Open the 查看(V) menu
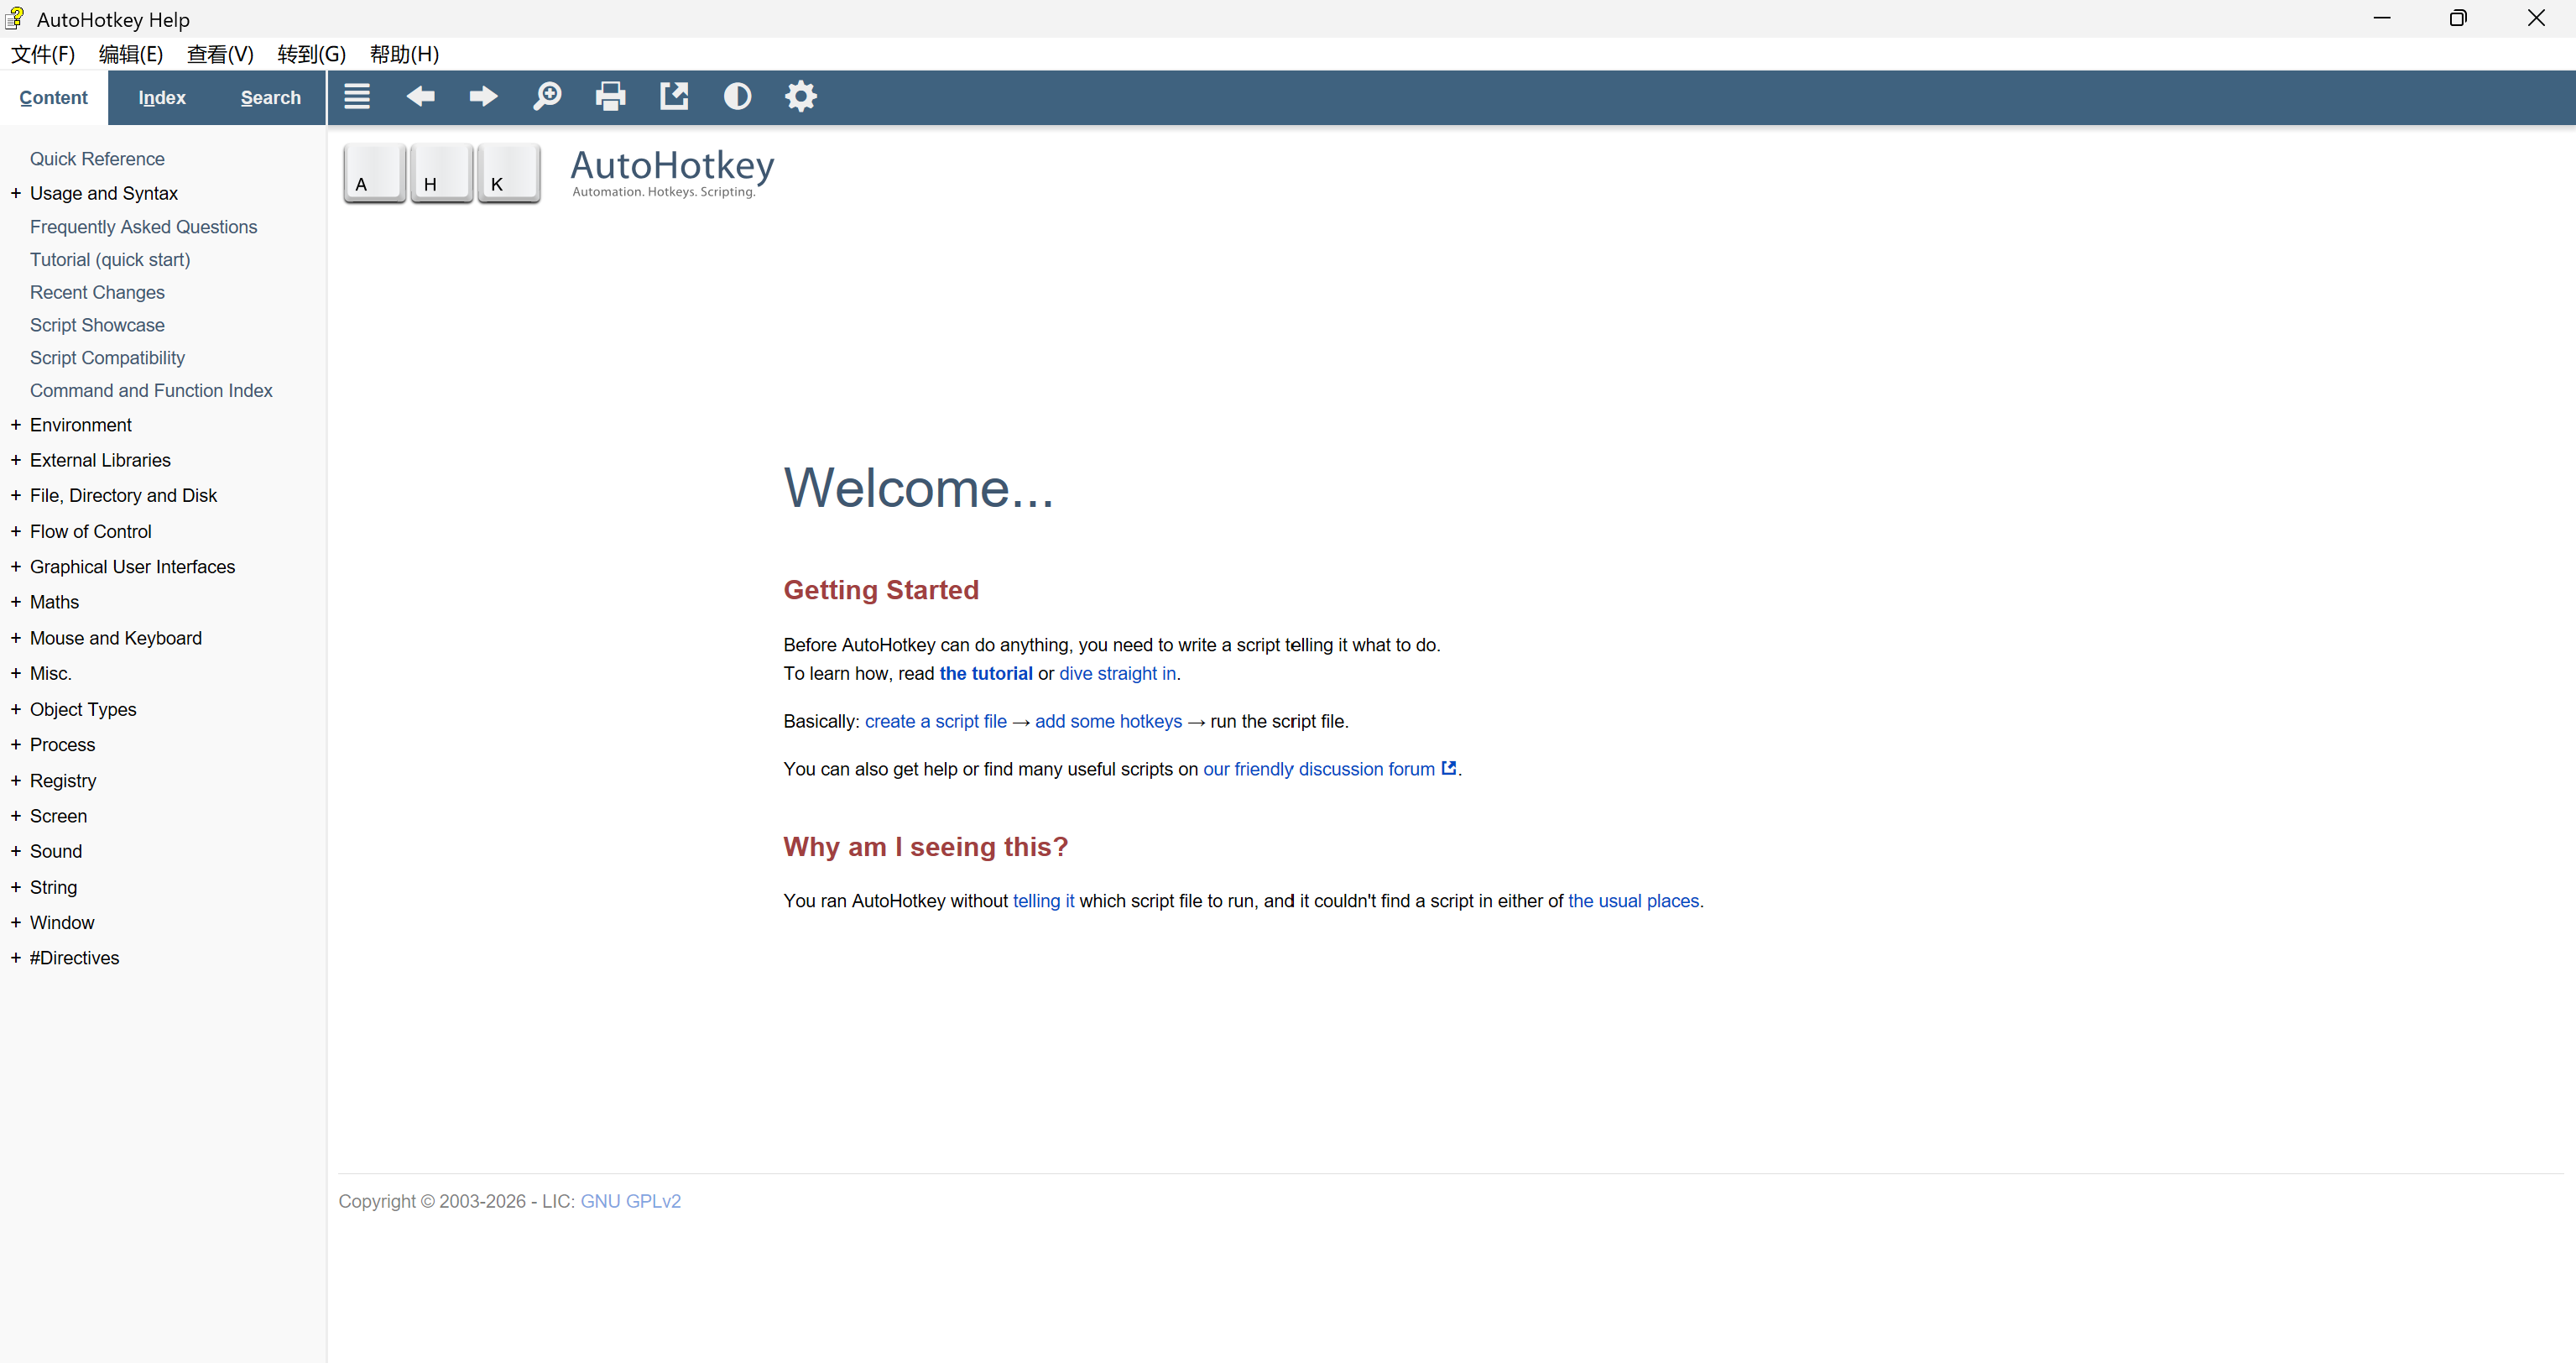This screenshot has height=1363, width=2576. click(220, 54)
